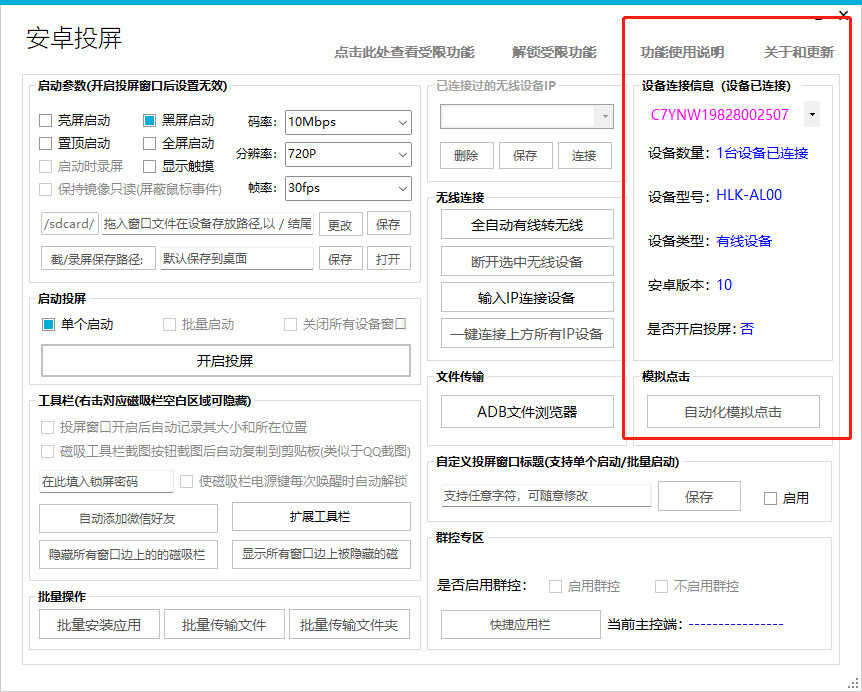This screenshot has height=692, width=862.
Task: Click 打开 save folder button
Action: tap(388, 259)
